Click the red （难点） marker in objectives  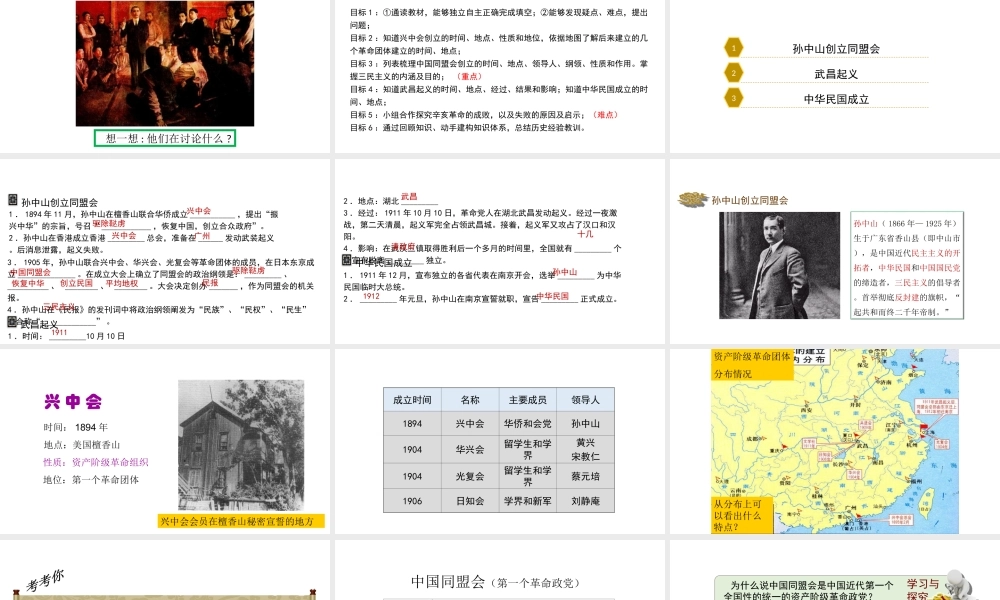[605, 115]
